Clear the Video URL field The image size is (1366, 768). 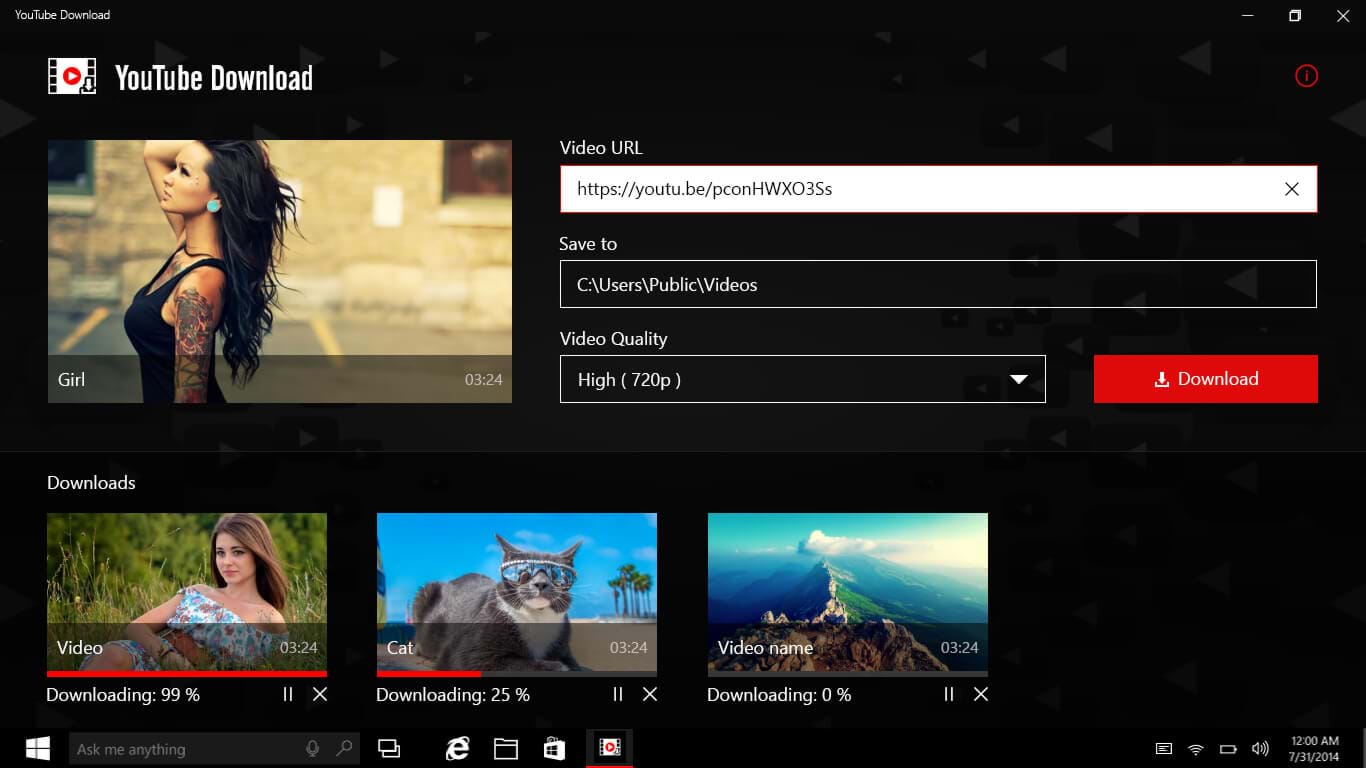(1292, 189)
